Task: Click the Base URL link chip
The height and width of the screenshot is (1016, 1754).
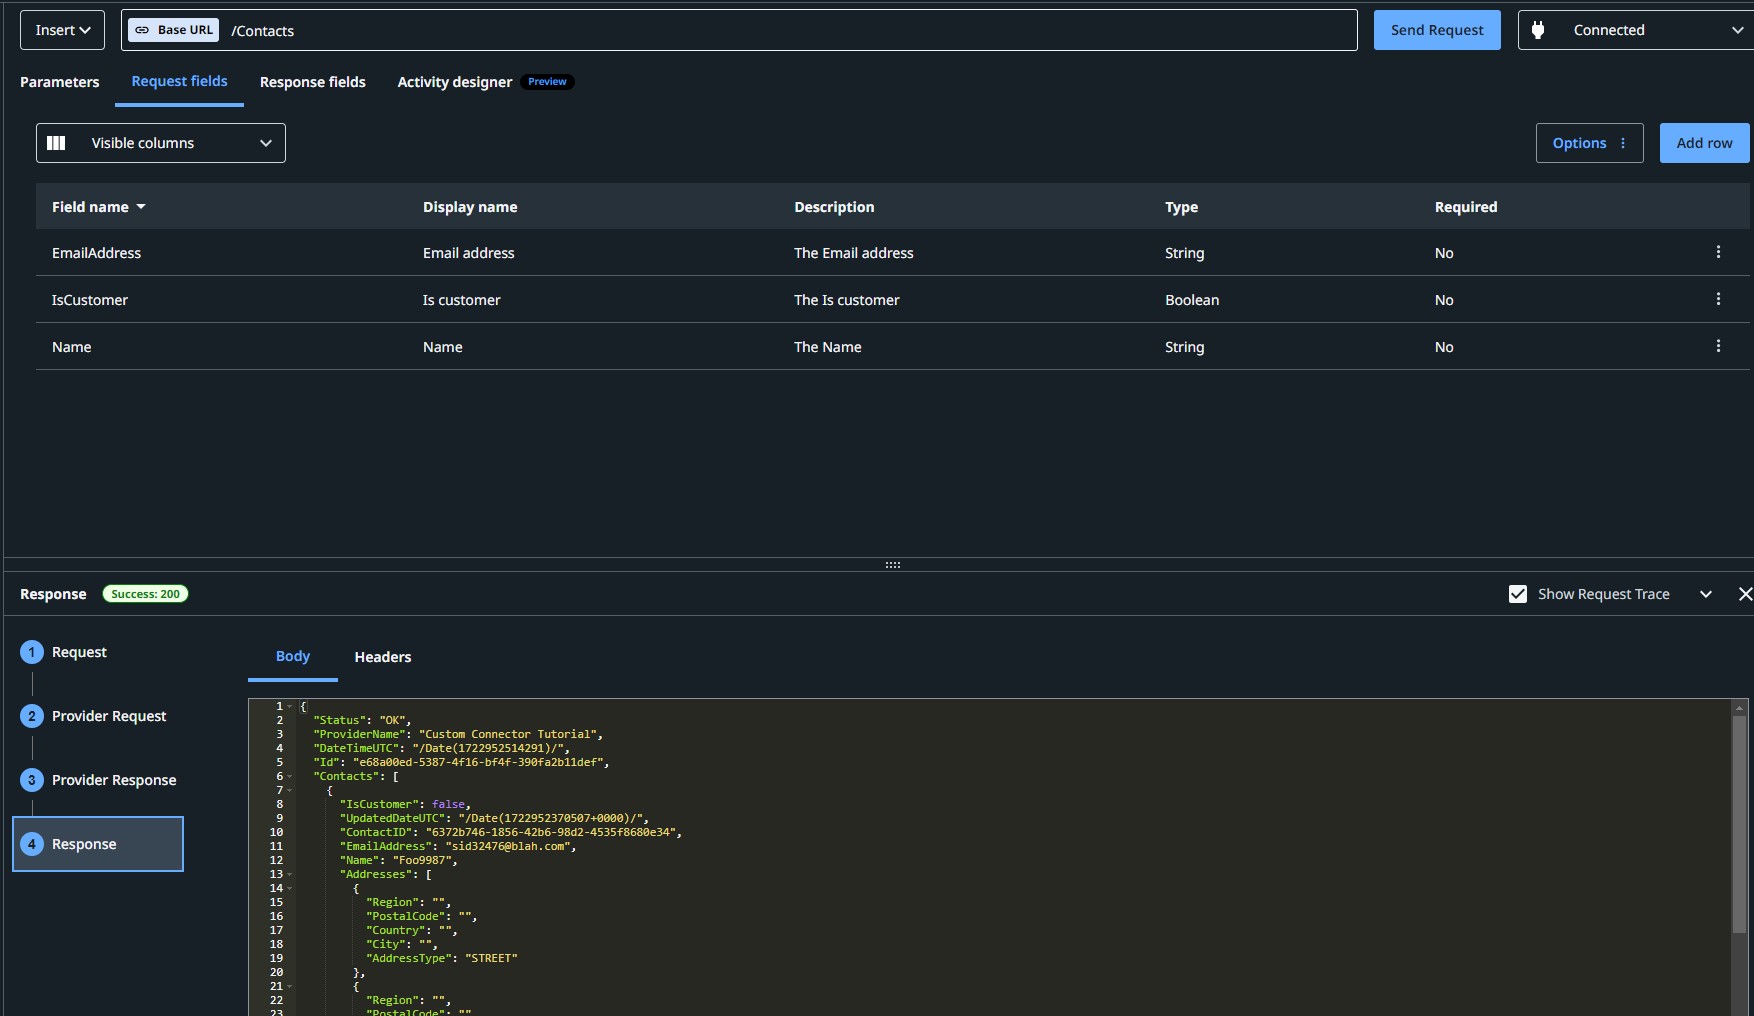Action: pyautogui.click(x=174, y=30)
